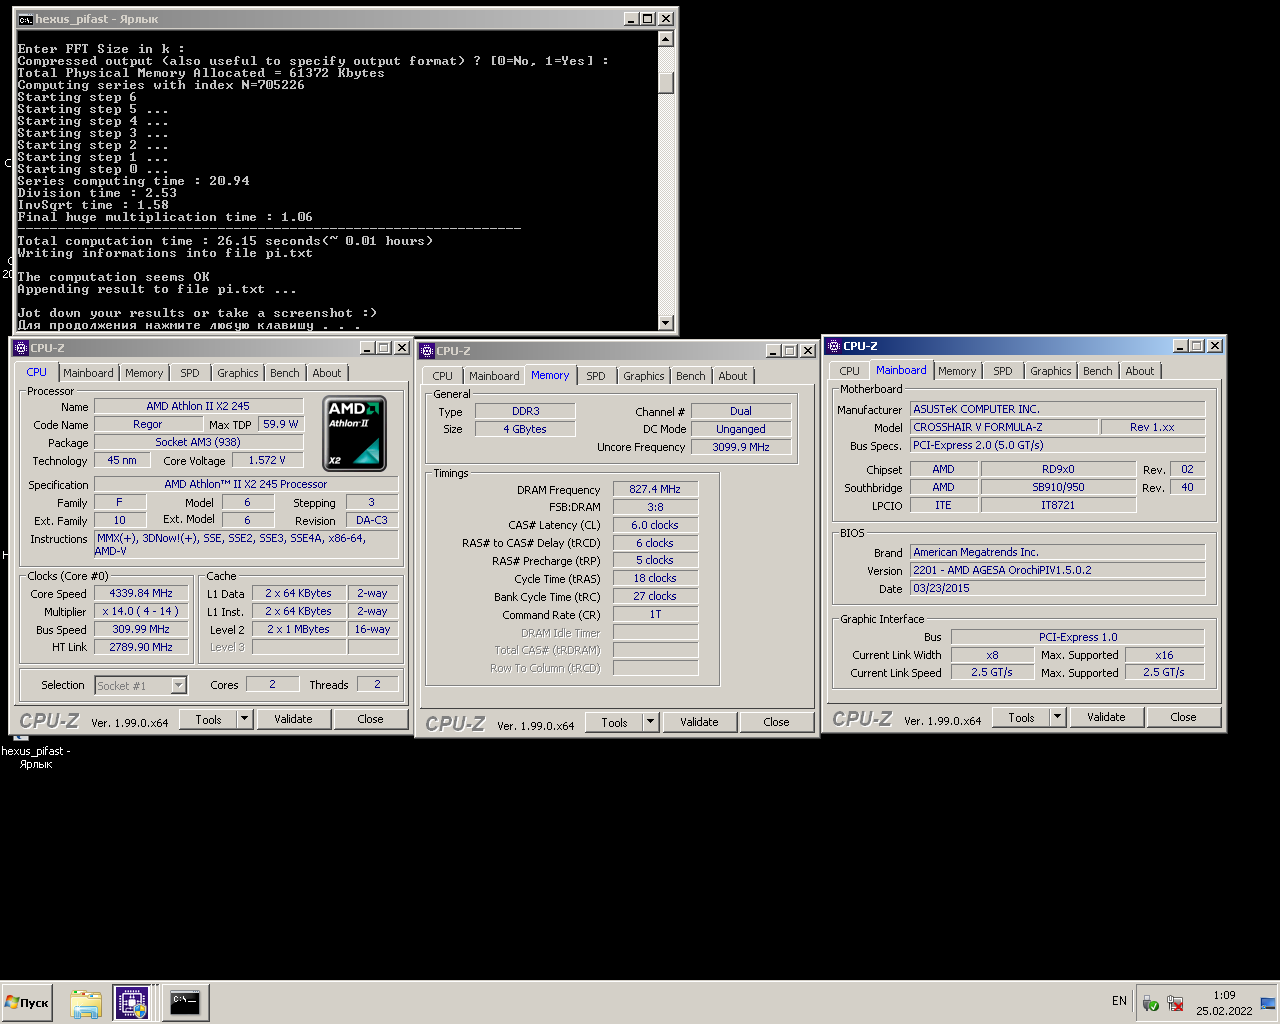Click Core Voltage value 1.572 V
Screen dimensions: 1280x1024
pyautogui.click(x=267, y=460)
